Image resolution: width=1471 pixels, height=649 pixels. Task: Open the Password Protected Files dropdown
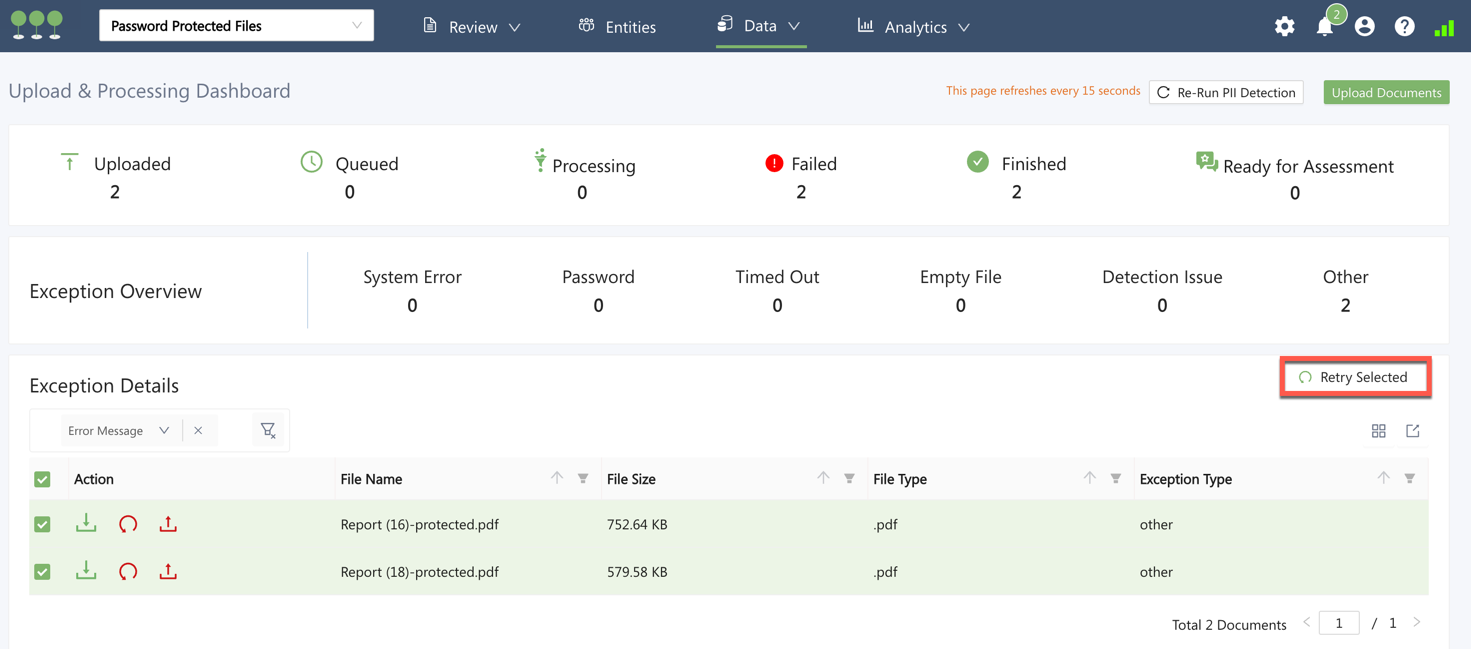point(236,26)
